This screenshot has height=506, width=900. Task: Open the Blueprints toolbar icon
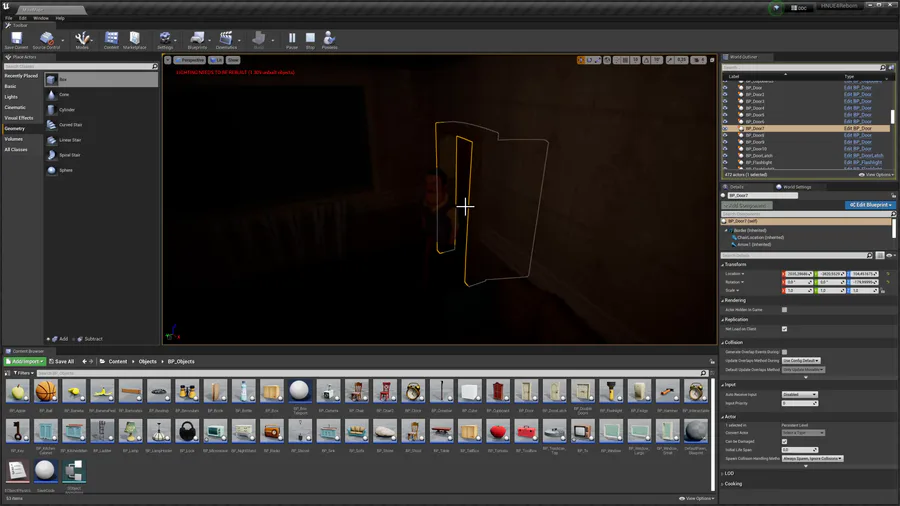(197, 39)
